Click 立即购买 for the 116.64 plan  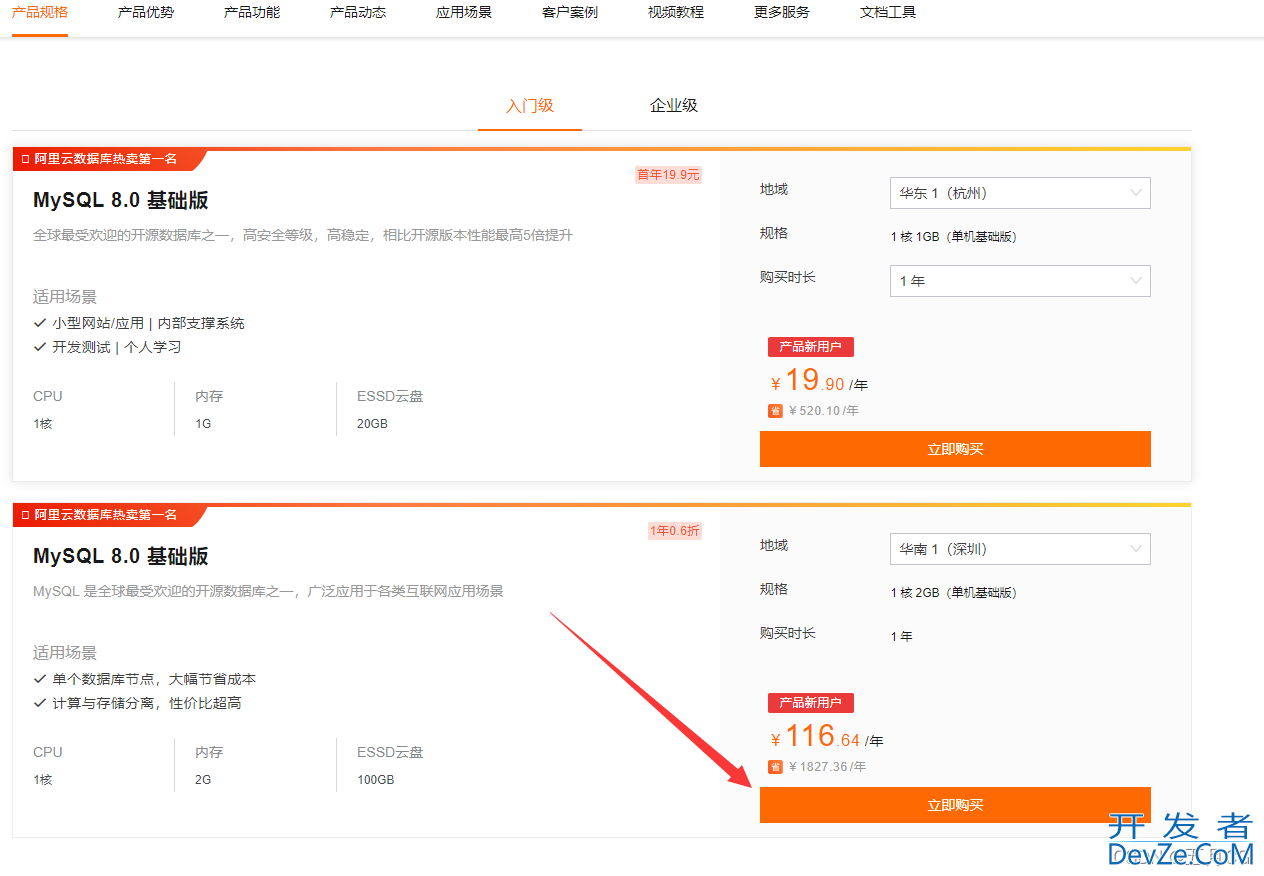click(x=955, y=805)
